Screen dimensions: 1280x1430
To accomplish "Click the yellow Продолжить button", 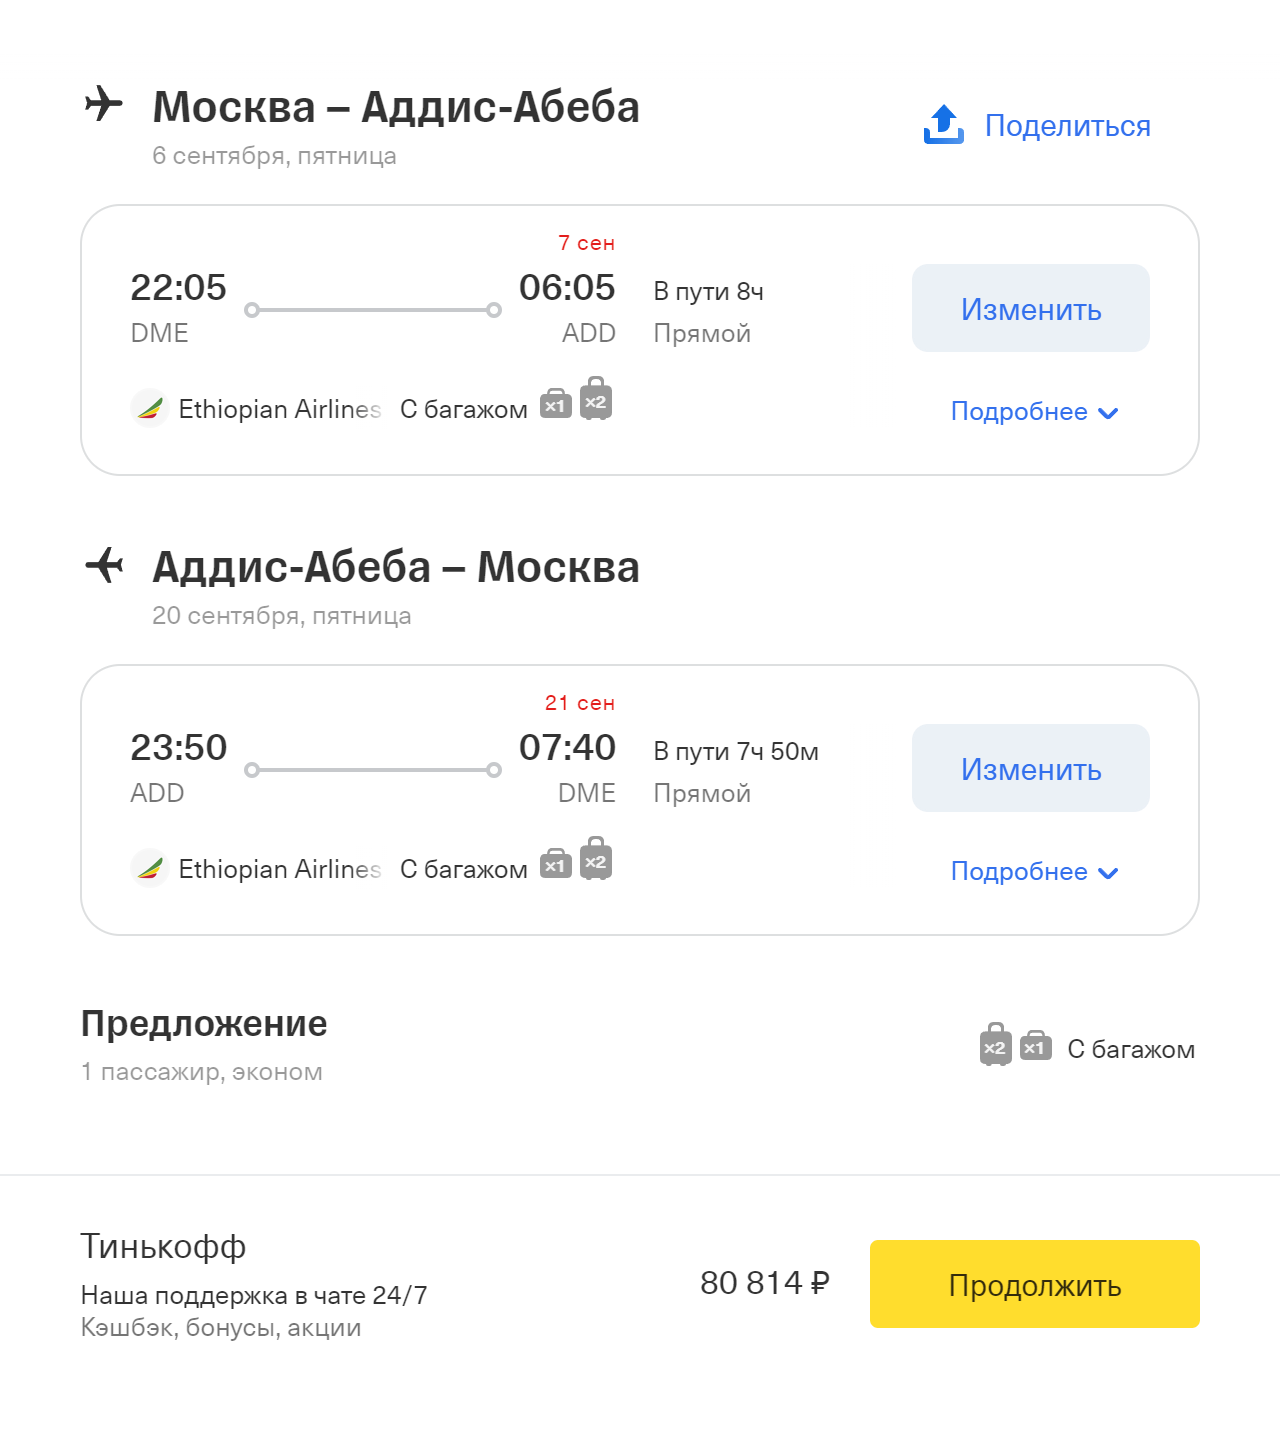I will 1035,1284.
